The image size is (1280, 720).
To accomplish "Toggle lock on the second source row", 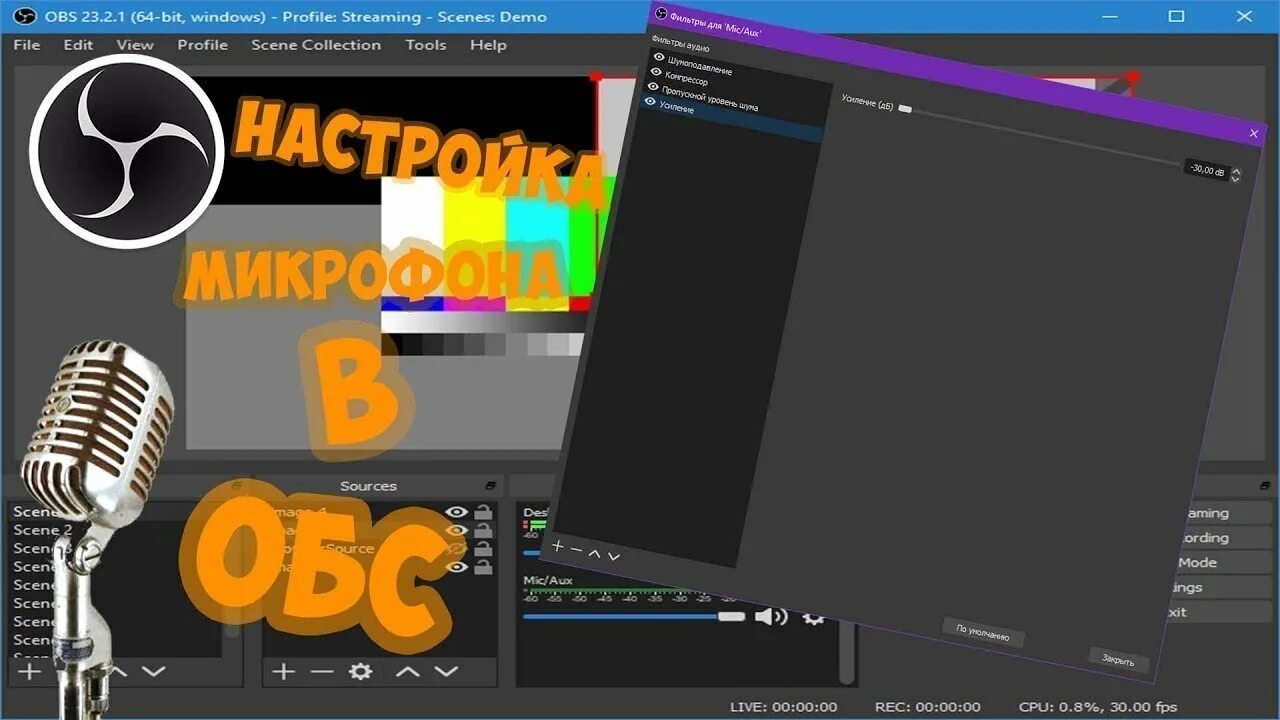I will (x=483, y=530).
